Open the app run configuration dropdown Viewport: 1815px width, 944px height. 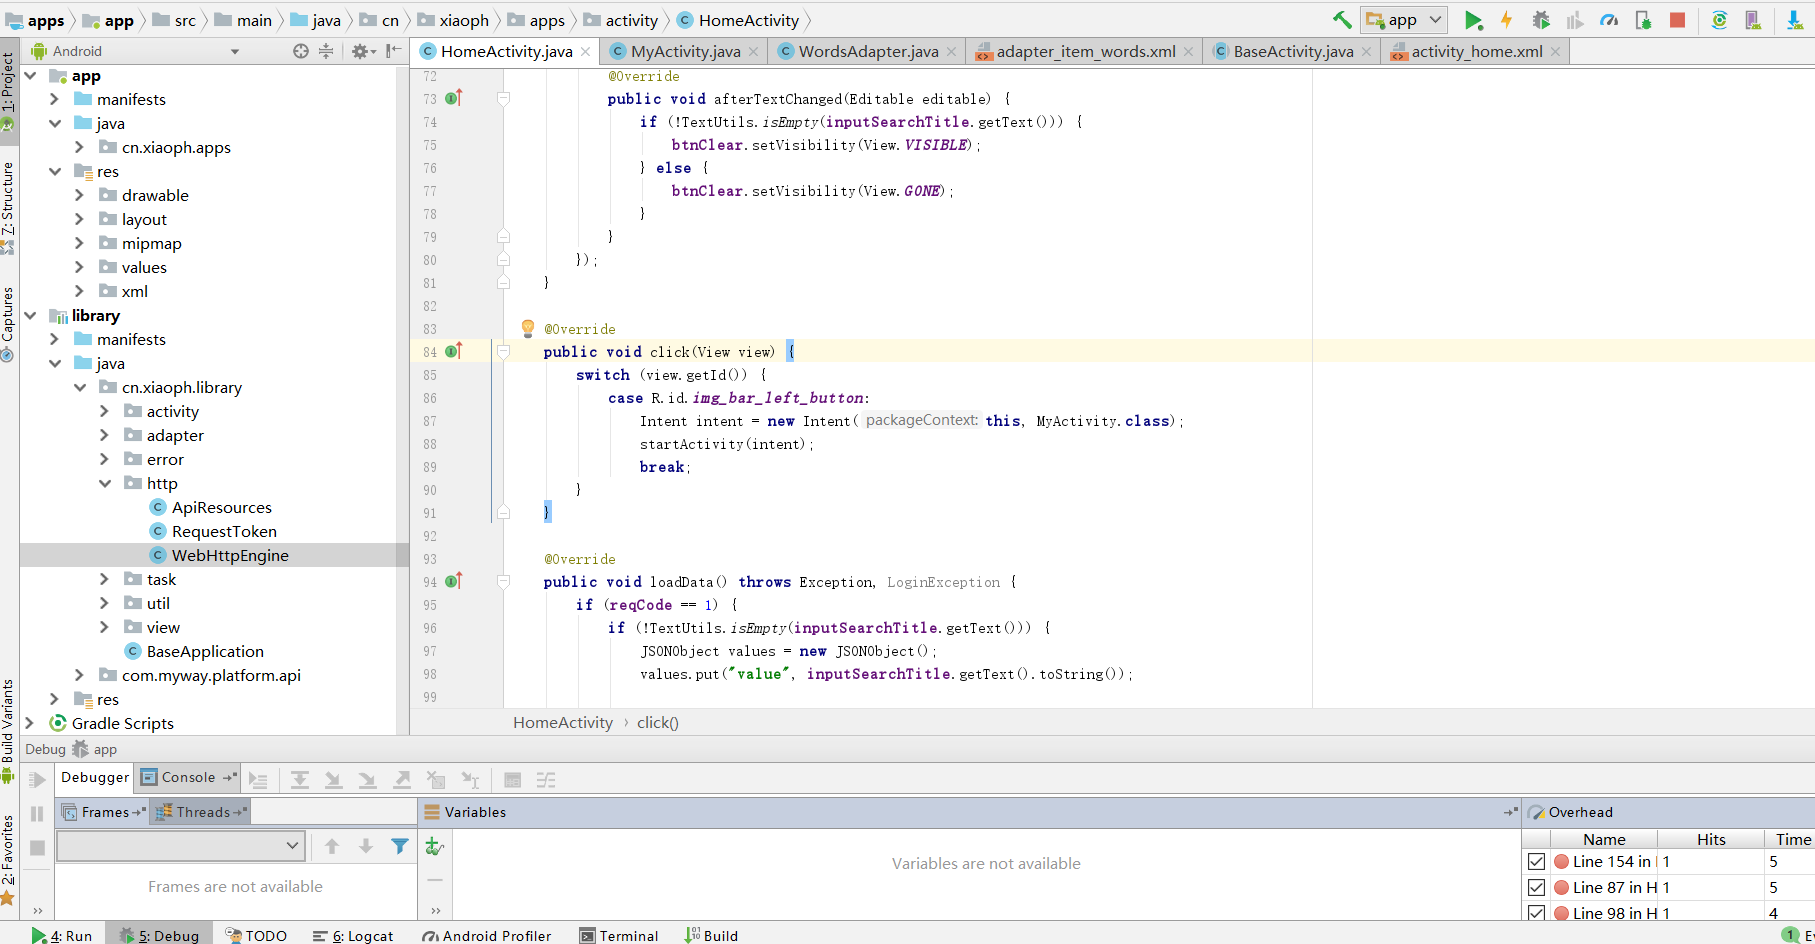click(x=1404, y=20)
